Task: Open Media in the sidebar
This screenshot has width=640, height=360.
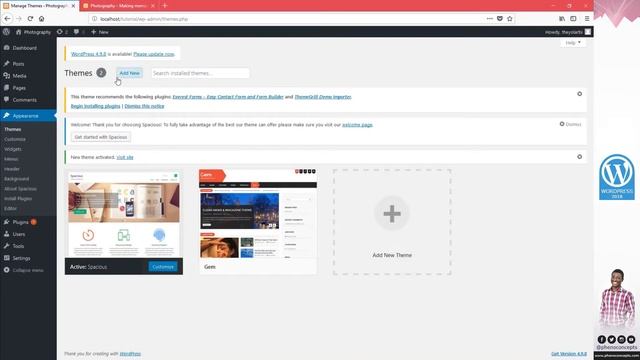Action: [x=19, y=76]
